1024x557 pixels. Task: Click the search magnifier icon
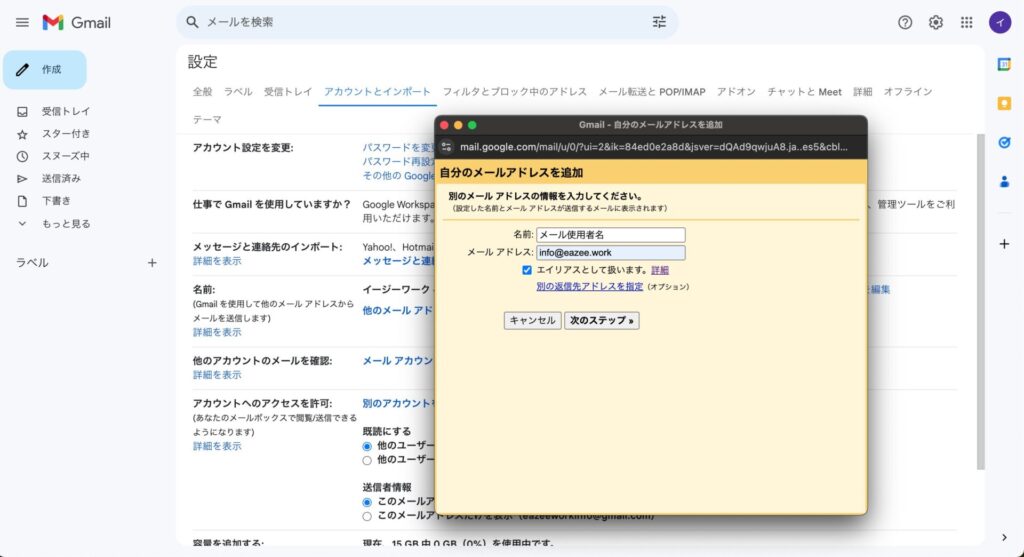tap(192, 22)
